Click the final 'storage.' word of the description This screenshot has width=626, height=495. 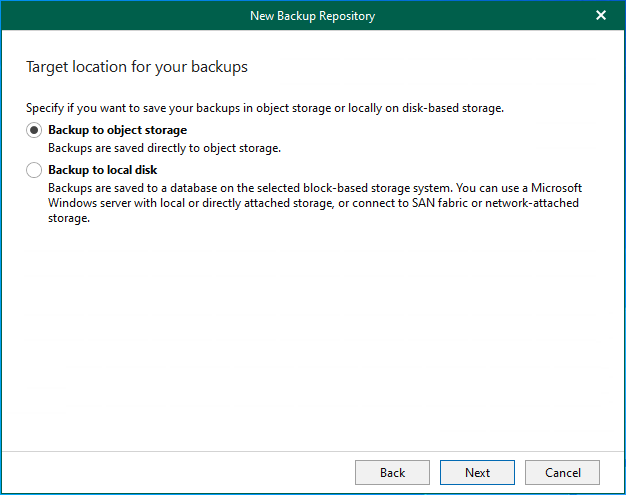click(x=69, y=218)
